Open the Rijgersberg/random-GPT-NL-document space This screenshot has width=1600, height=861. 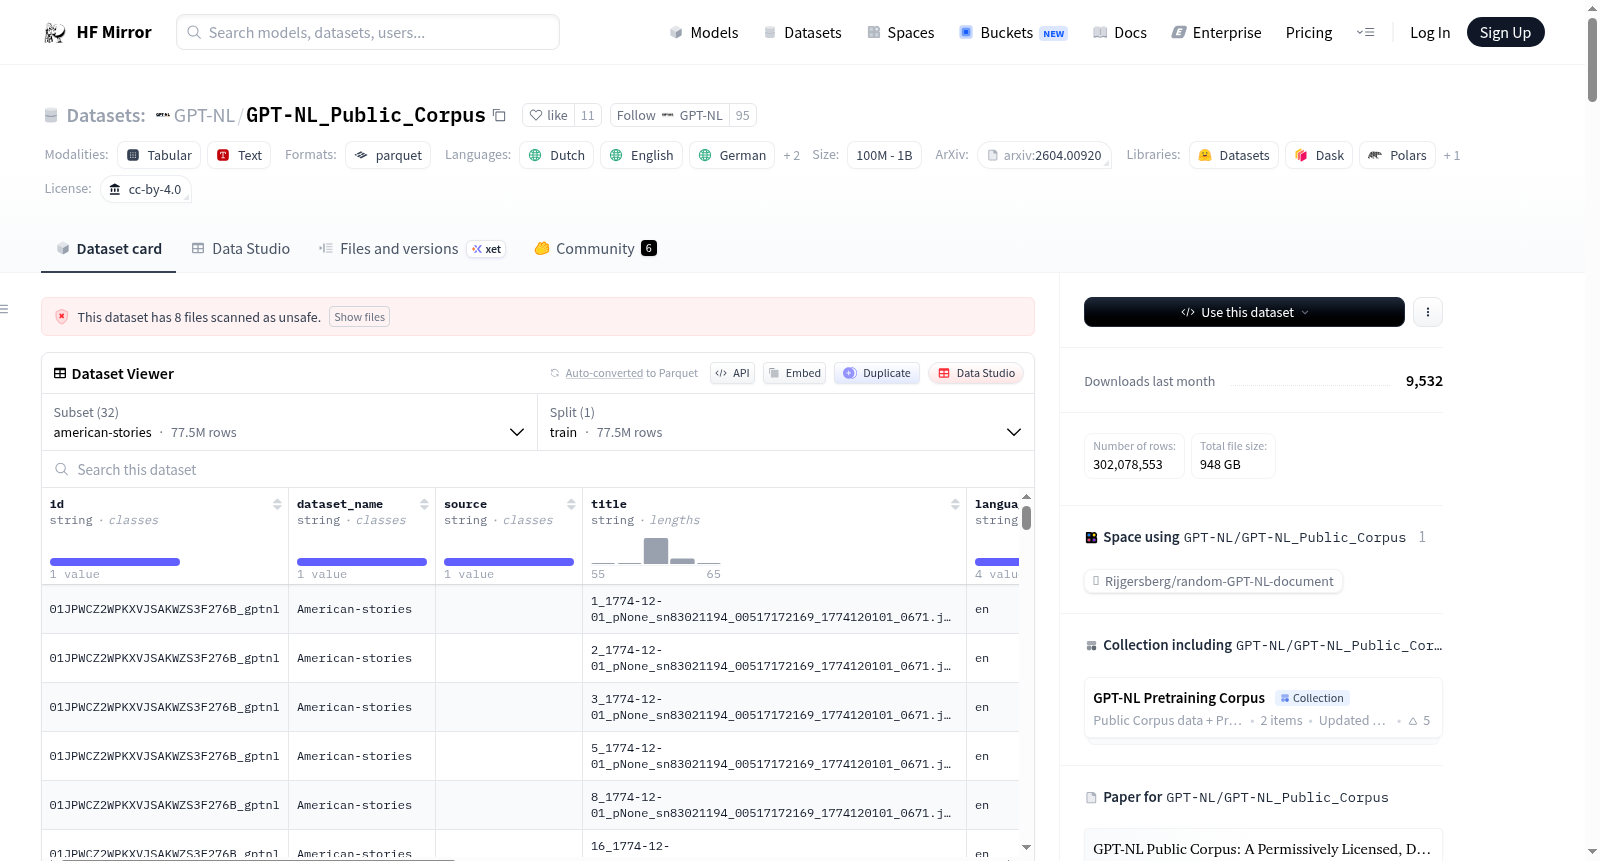(x=1214, y=581)
